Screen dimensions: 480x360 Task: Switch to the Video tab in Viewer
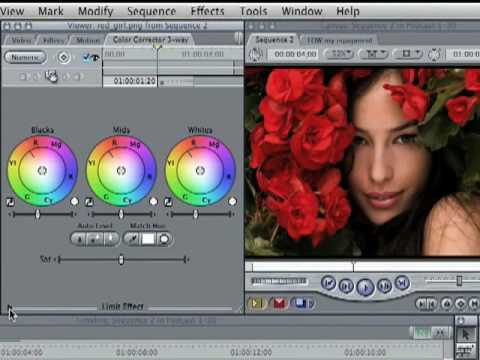pos(21,40)
